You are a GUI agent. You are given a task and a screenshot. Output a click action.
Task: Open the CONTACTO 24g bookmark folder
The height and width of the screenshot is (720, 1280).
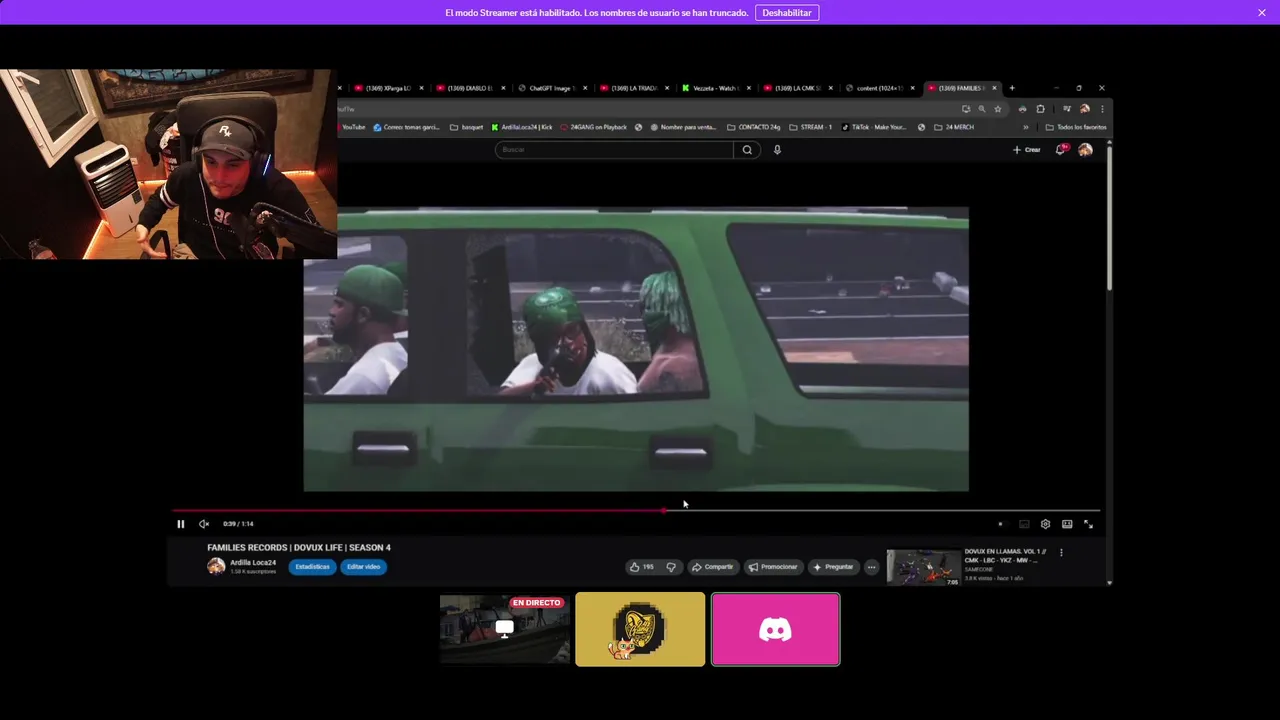754,127
